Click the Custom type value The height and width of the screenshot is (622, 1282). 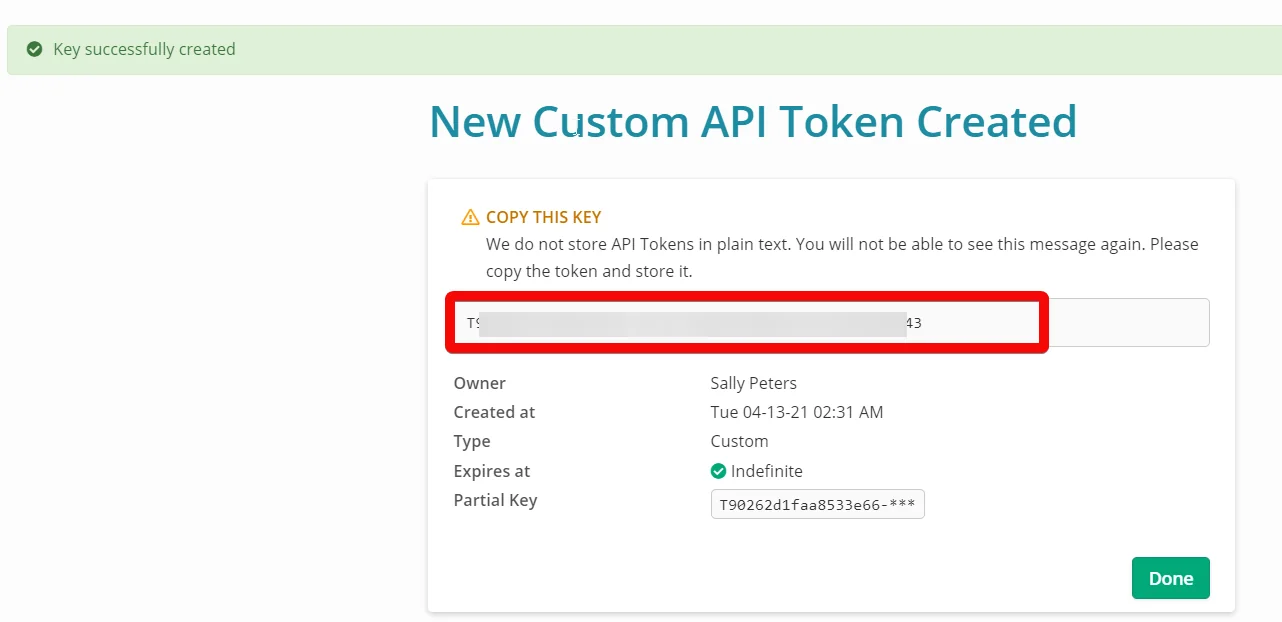tap(739, 441)
